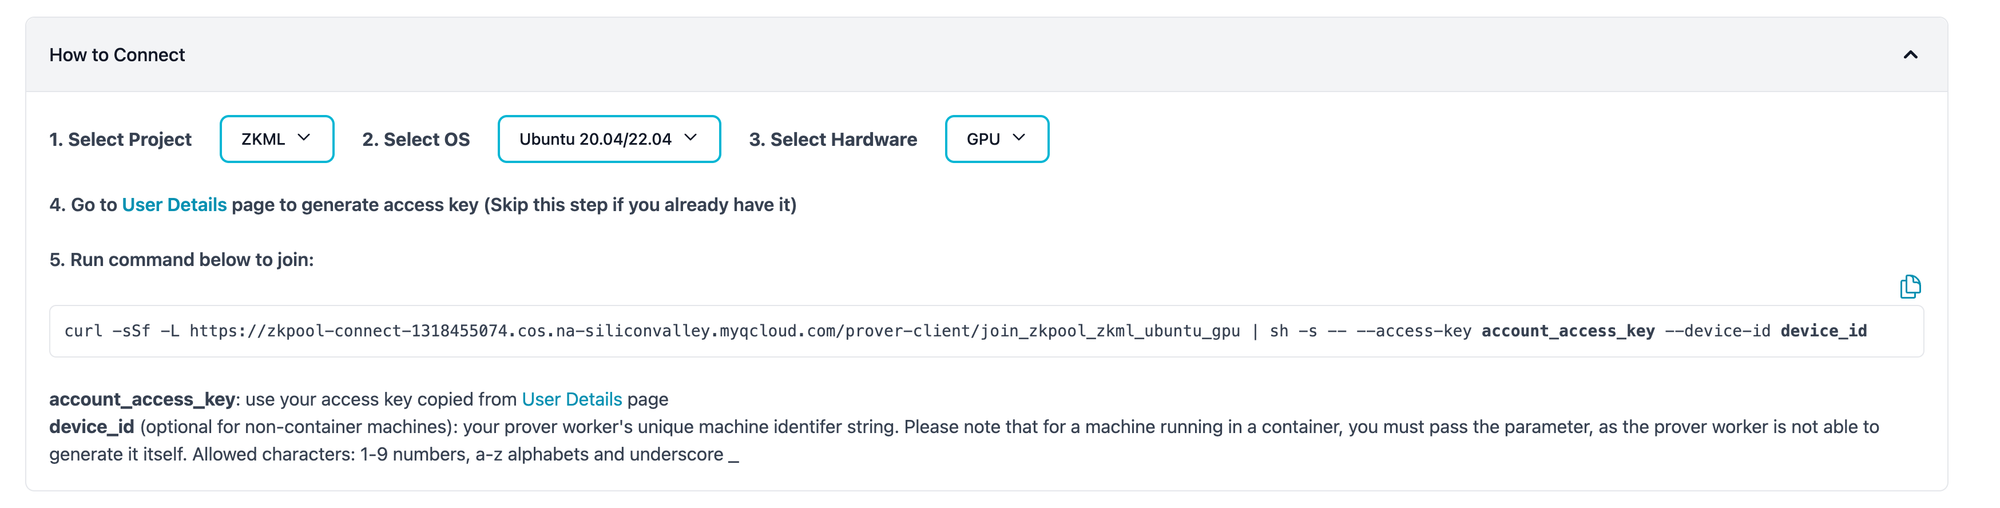Viewport: 2000px width, 508px height.
Task: Open User Details link in step 4
Action: point(174,205)
